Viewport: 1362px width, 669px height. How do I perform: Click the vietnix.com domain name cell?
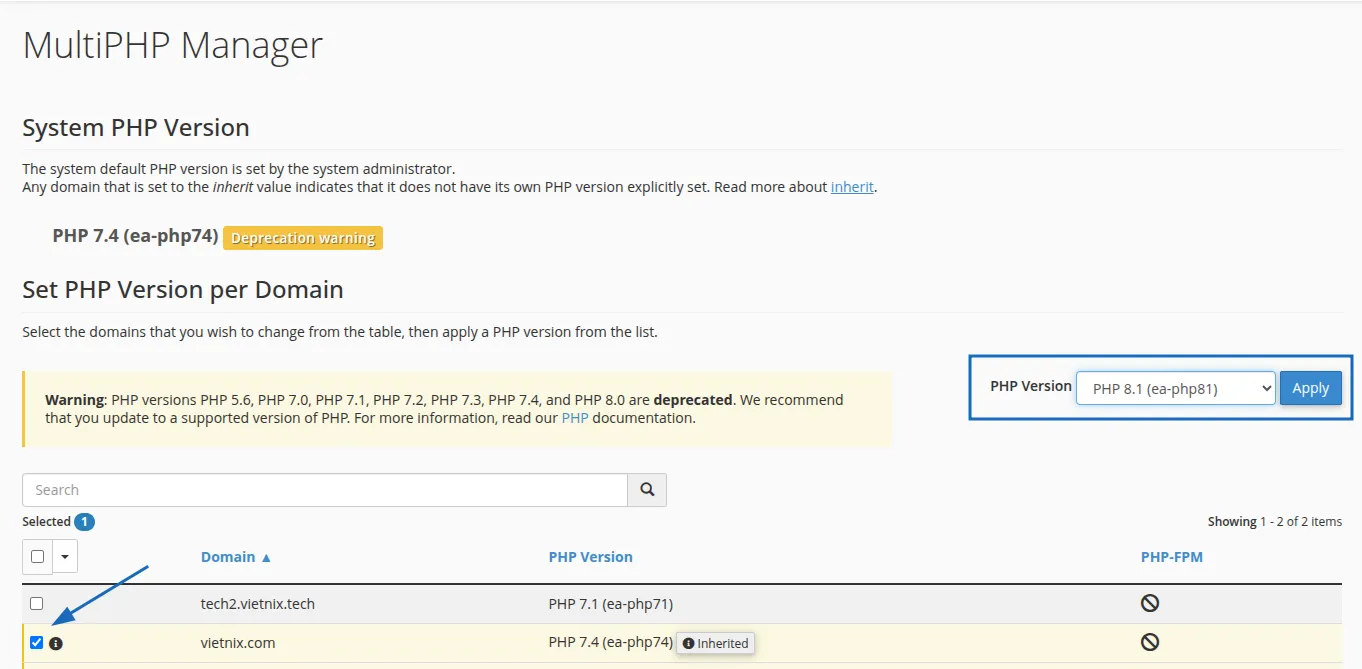click(x=238, y=643)
